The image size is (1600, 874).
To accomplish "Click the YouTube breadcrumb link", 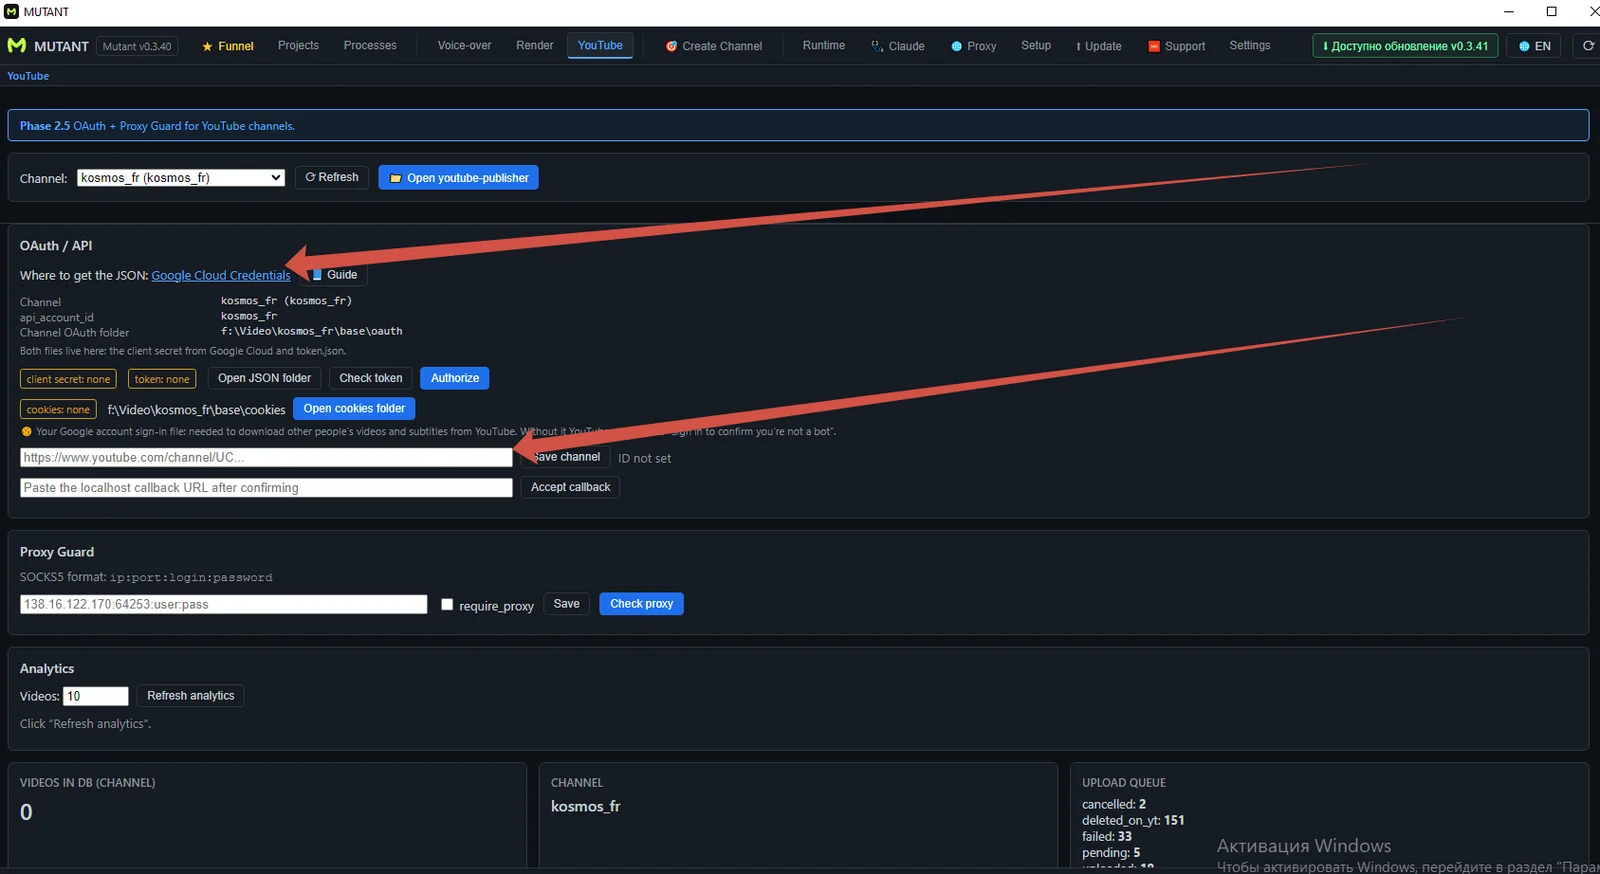I will [x=28, y=76].
